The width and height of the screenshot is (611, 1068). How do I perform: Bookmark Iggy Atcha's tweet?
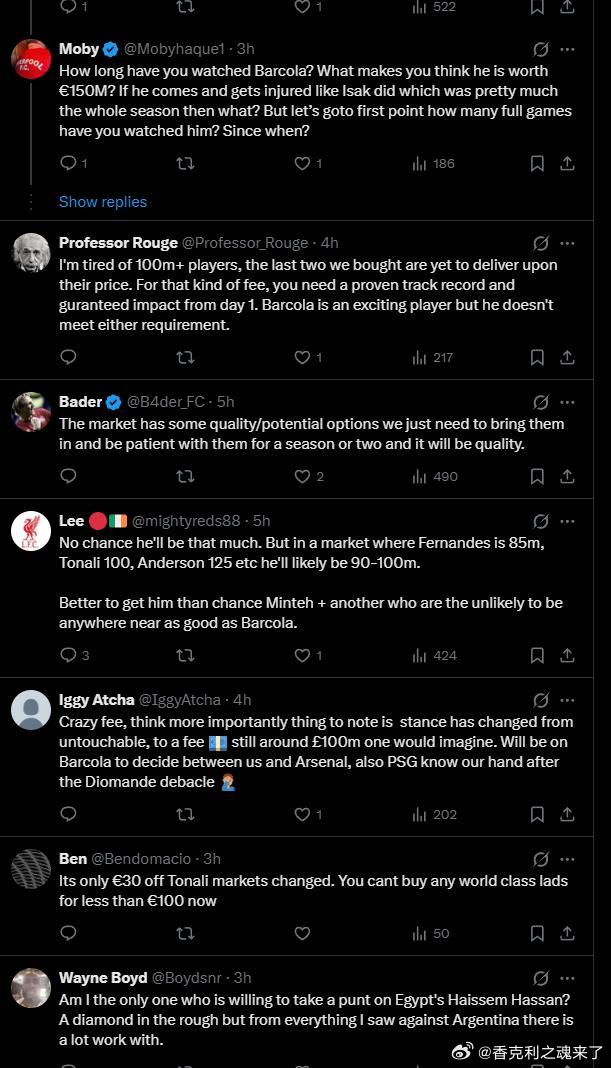tap(537, 814)
